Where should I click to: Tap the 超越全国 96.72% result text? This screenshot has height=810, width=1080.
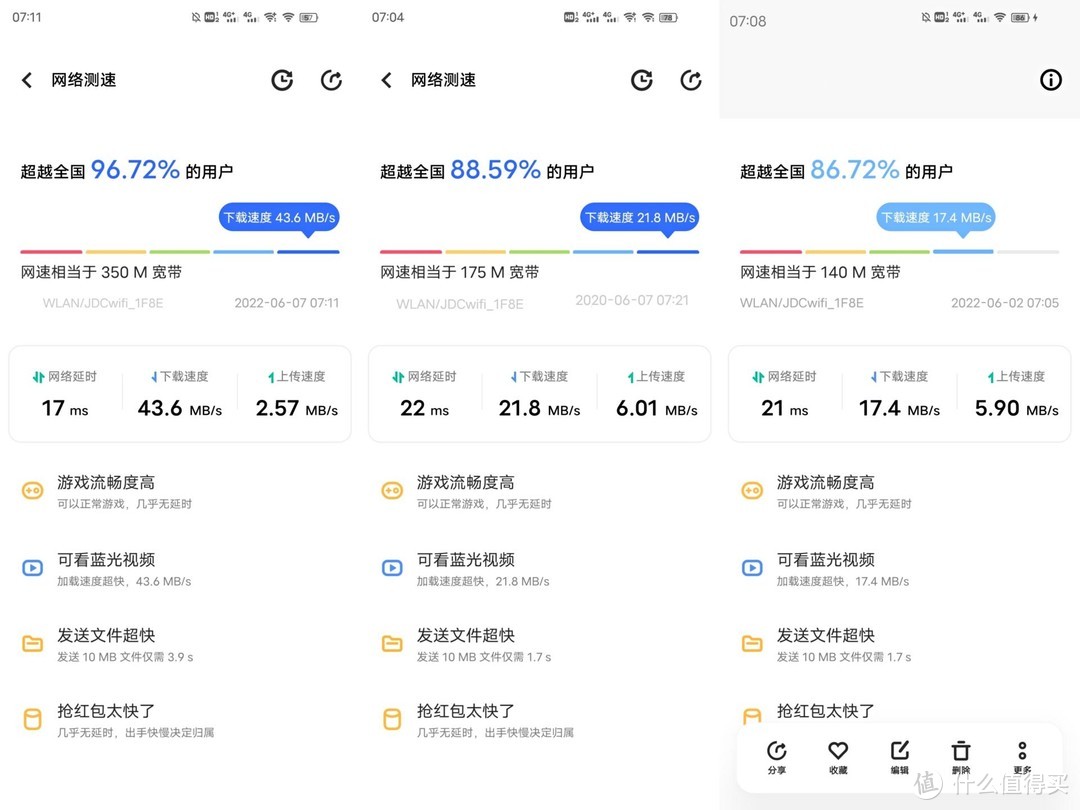[127, 170]
